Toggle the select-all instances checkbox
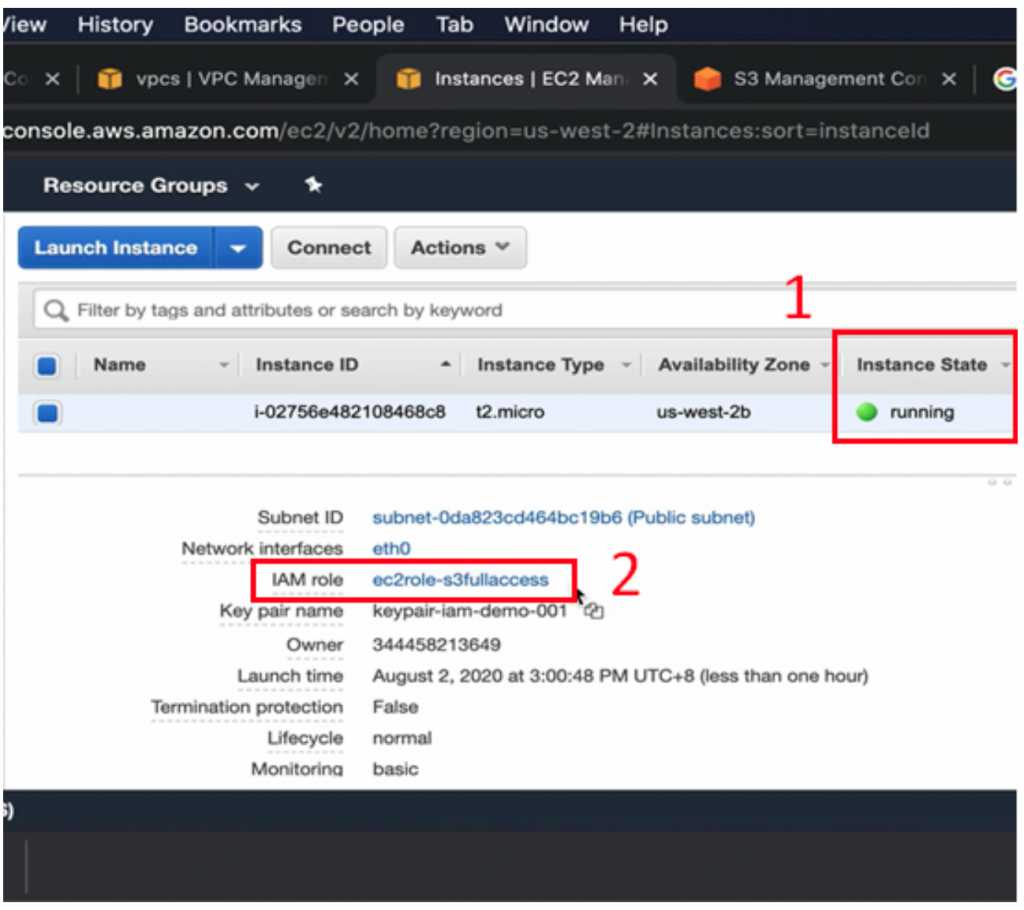1024x910 pixels. point(47,365)
